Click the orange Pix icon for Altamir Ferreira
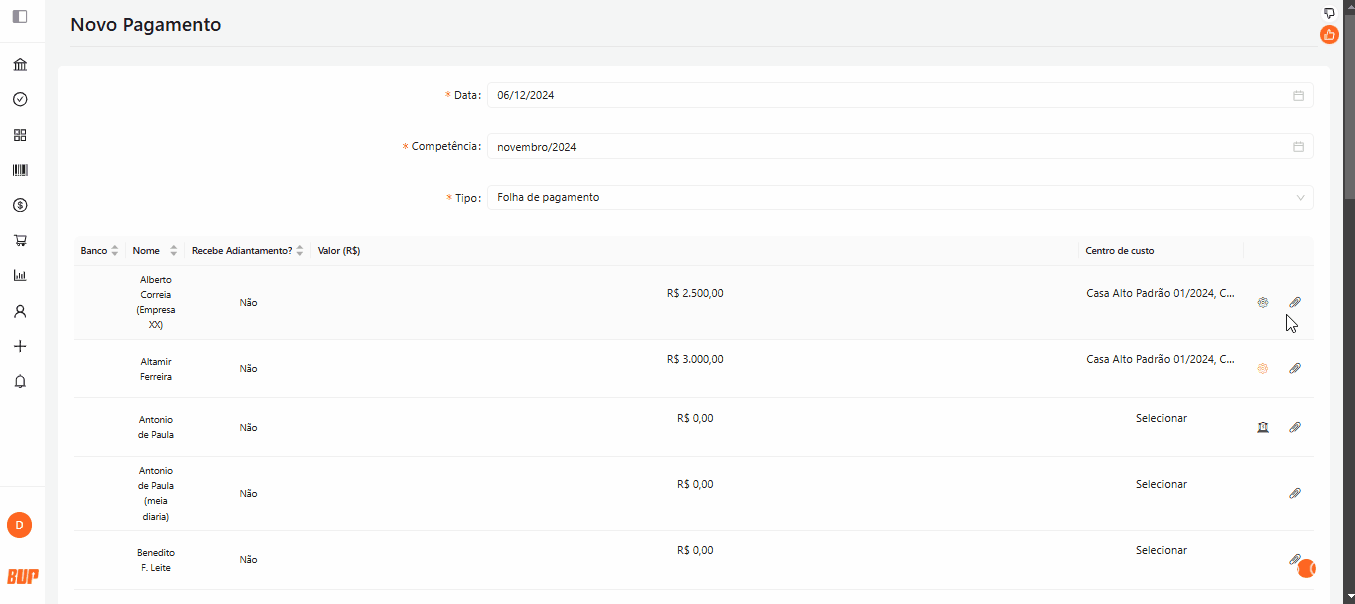1355x604 pixels. point(1263,368)
